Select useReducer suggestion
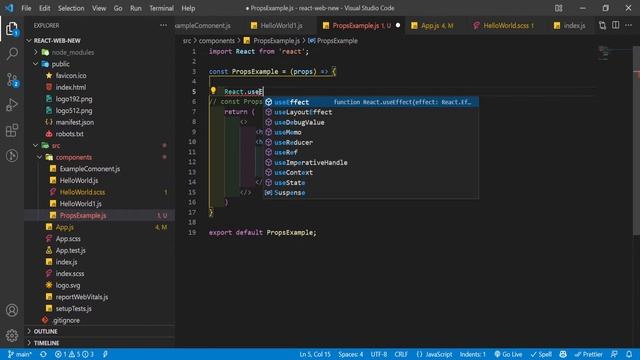Viewport: 640px width, 360px height. (x=371, y=142)
